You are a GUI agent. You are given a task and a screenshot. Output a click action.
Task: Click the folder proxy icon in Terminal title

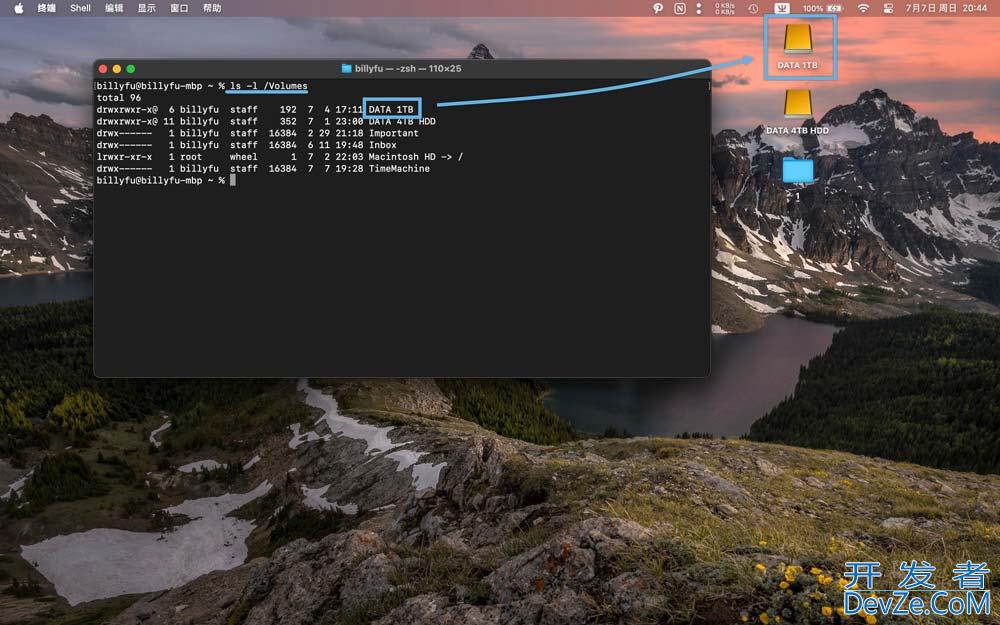(x=346, y=68)
